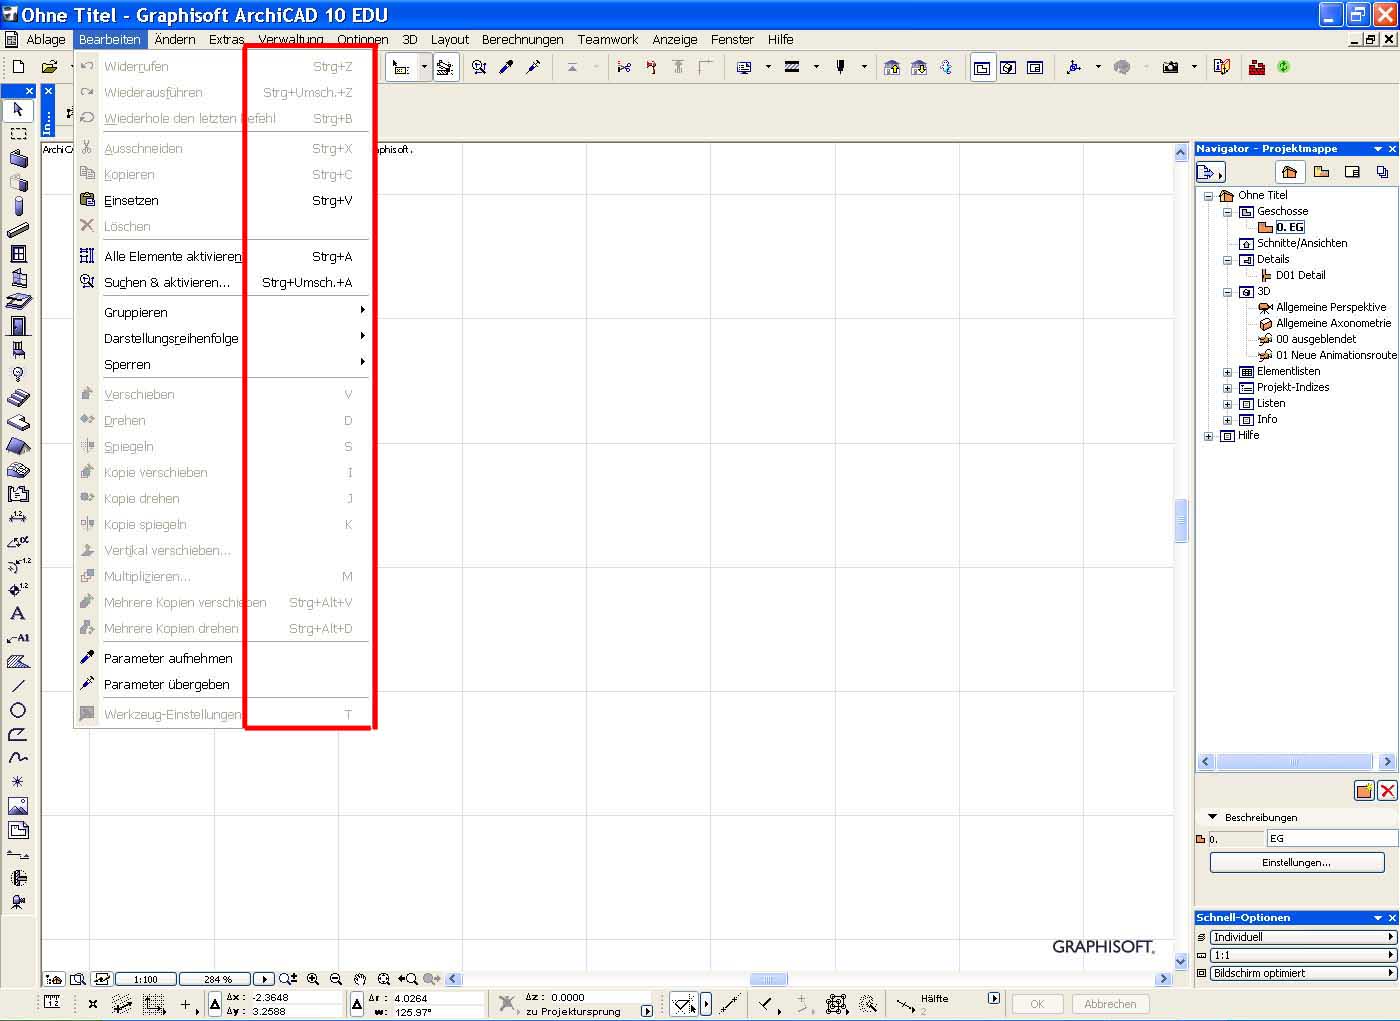
Task: Select the Text tool labeled A
Action: [18, 614]
